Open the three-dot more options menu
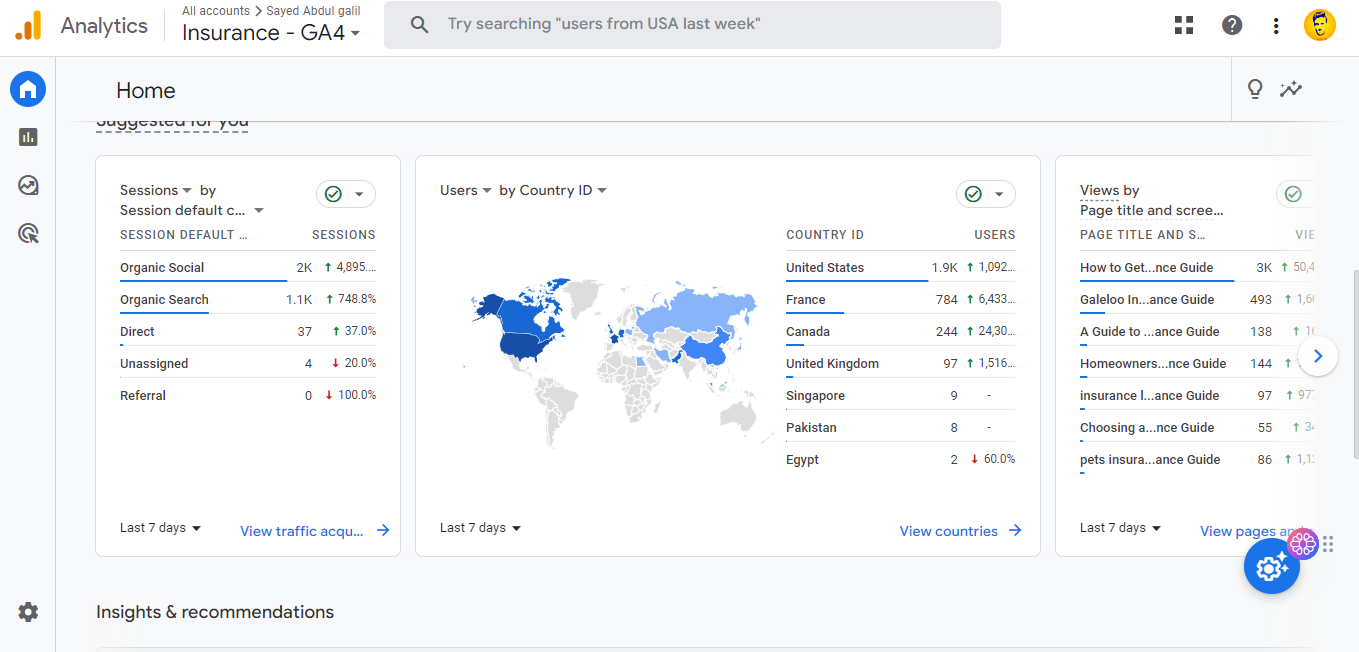 tap(1276, 26)
